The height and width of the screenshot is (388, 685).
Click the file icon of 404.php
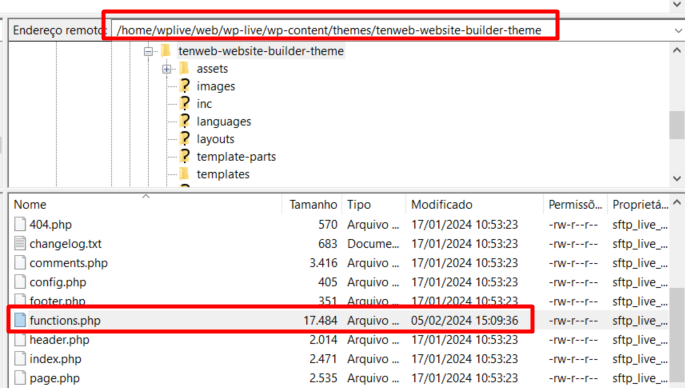click(x=20, y=224)
